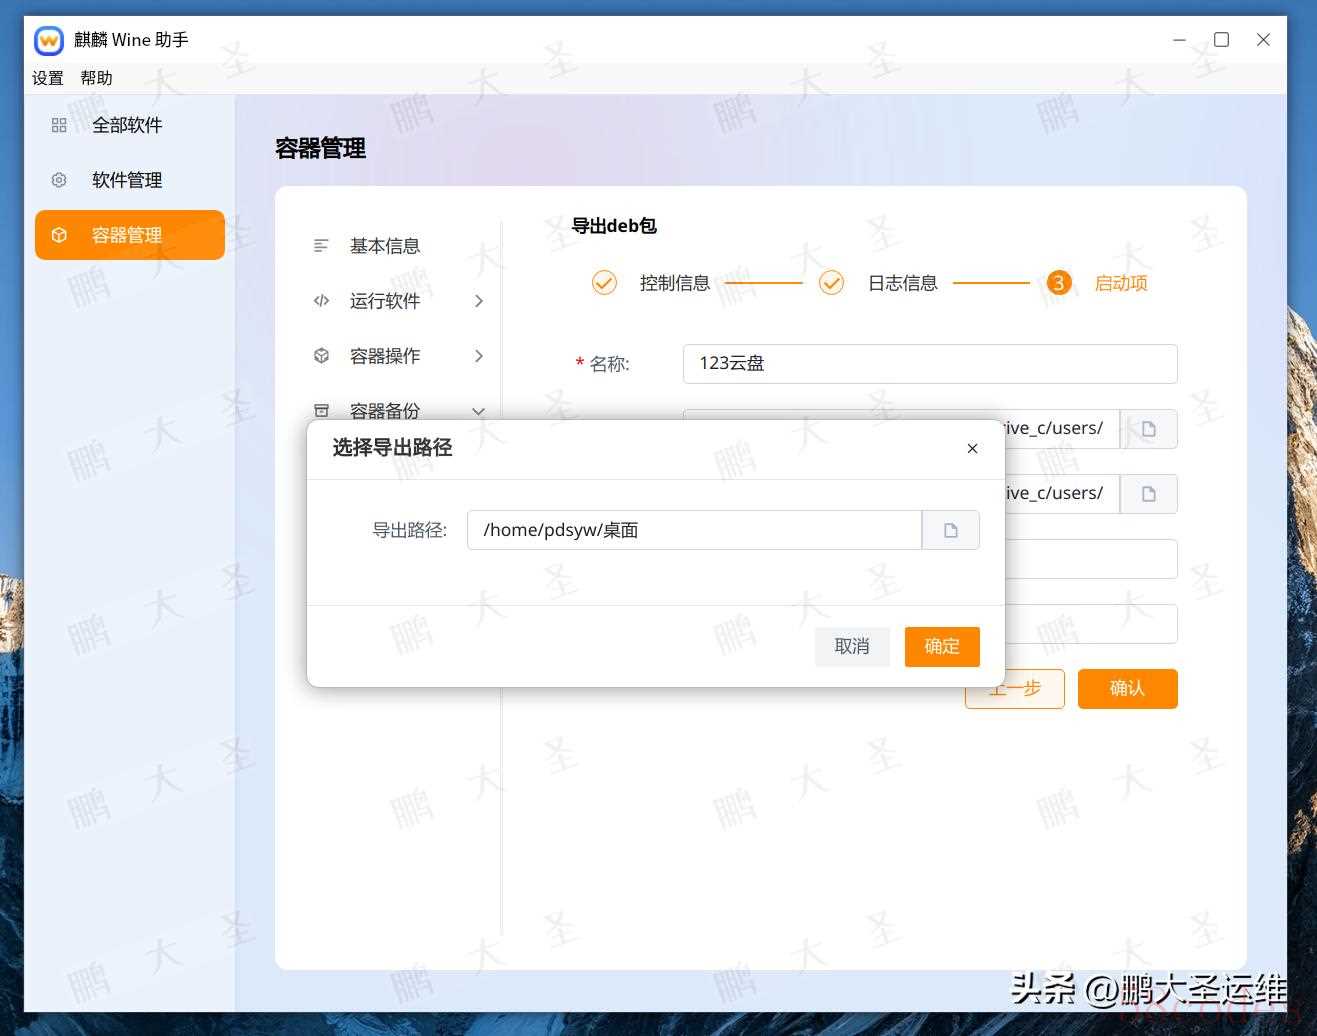Select 软件管理 gear icon in sidebar

coord(59,180)
